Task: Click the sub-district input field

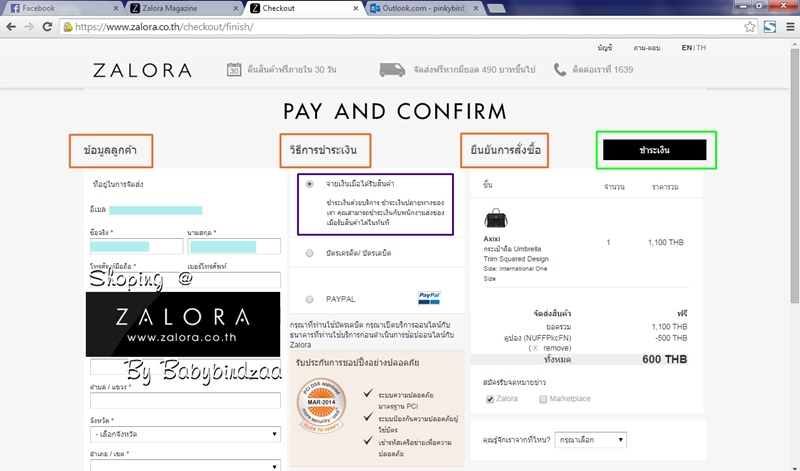Action: [x=185, y=401]
